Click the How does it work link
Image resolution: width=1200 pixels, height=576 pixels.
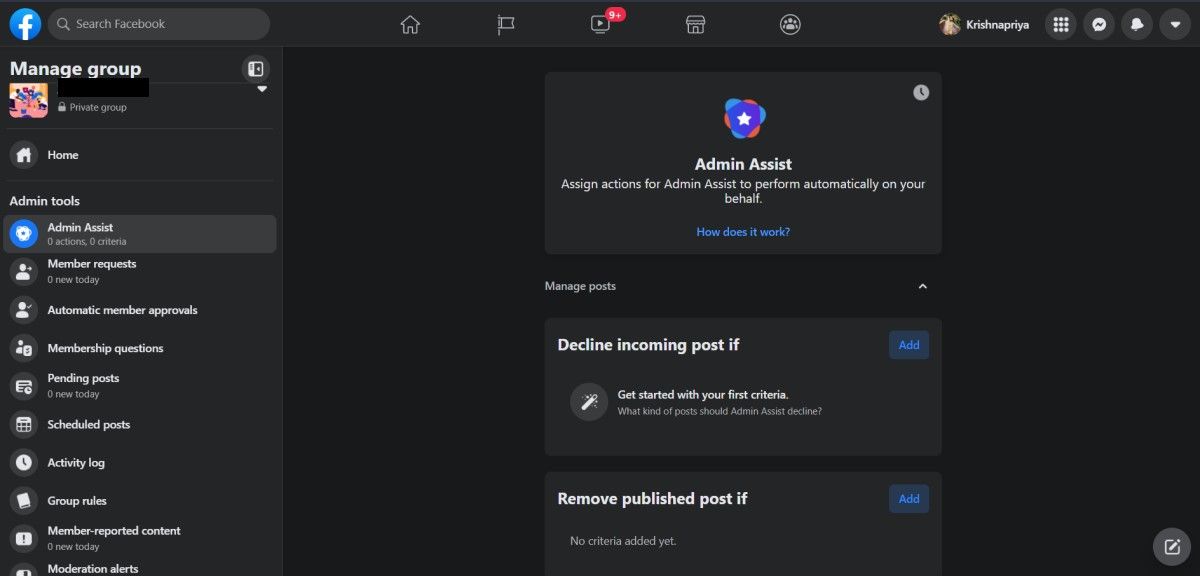coord(743,231)
